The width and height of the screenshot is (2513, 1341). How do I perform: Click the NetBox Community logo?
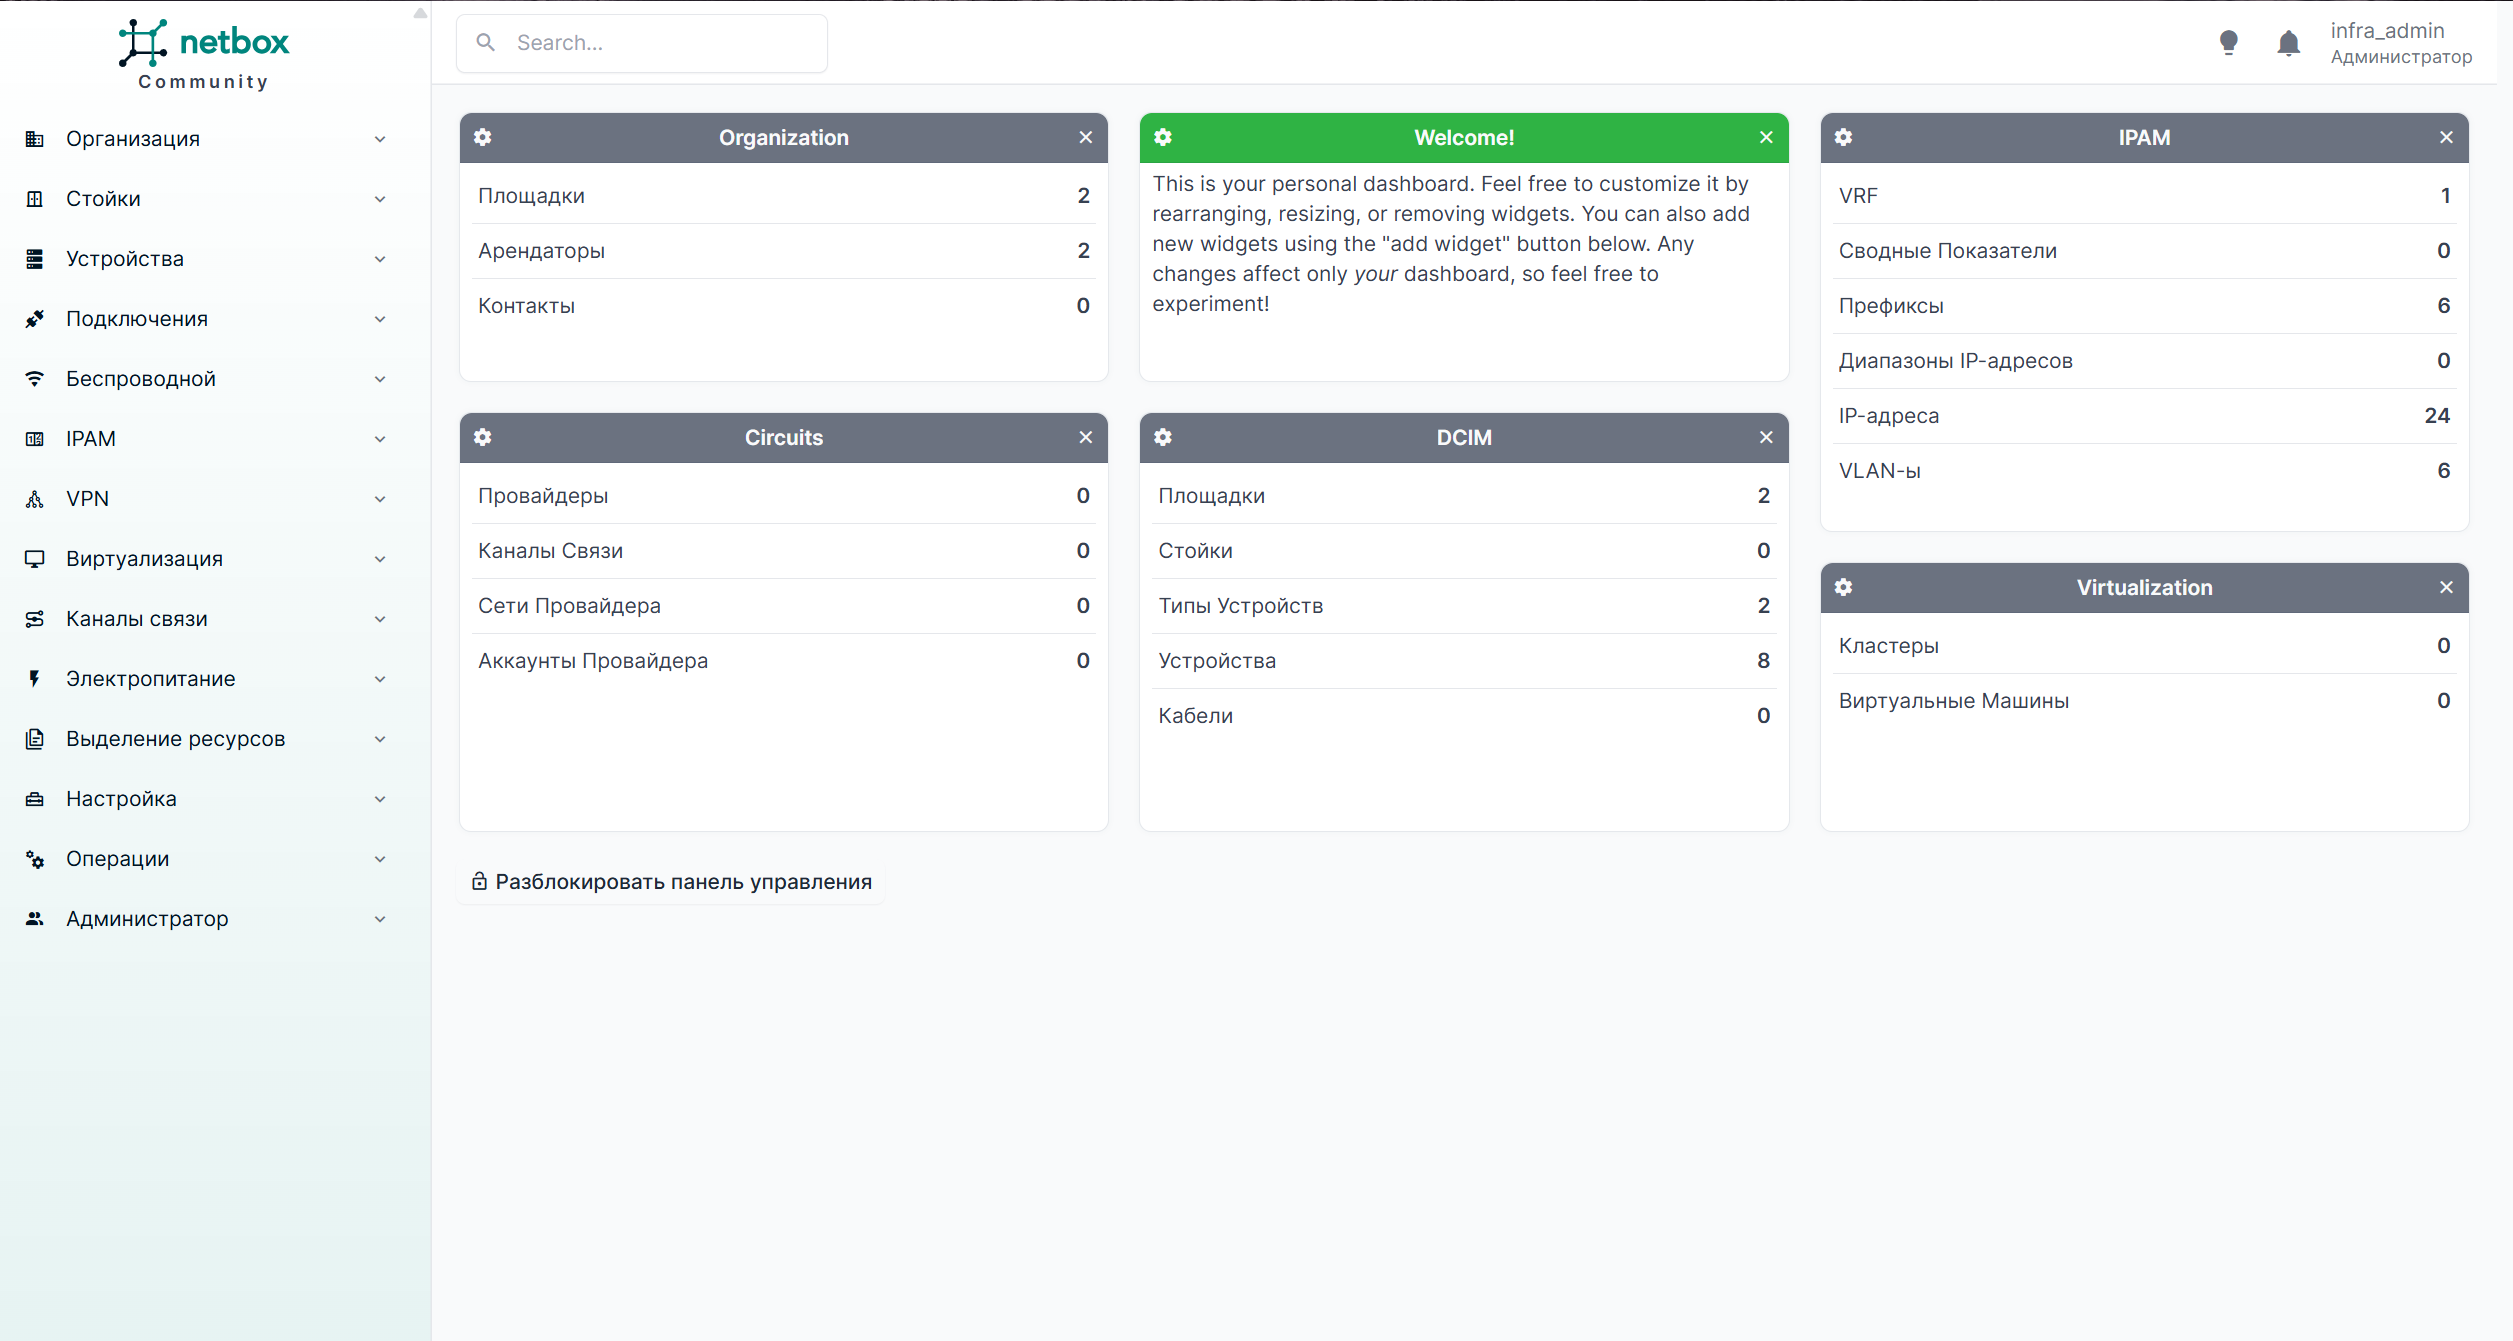(x=204, y=55)
